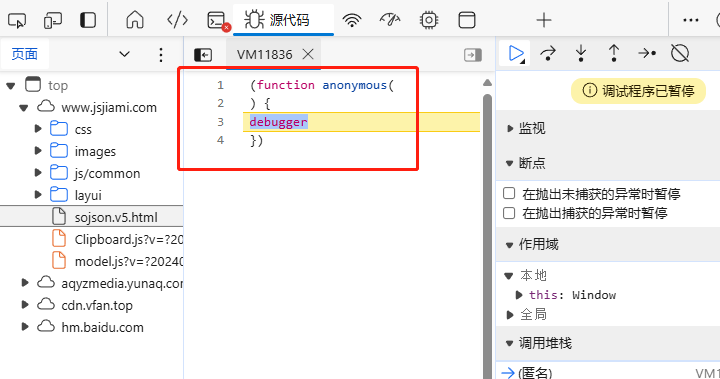Expand the aqyzmedia.yunaq.com domain node
720x379 pixels.
coord(25,283)
